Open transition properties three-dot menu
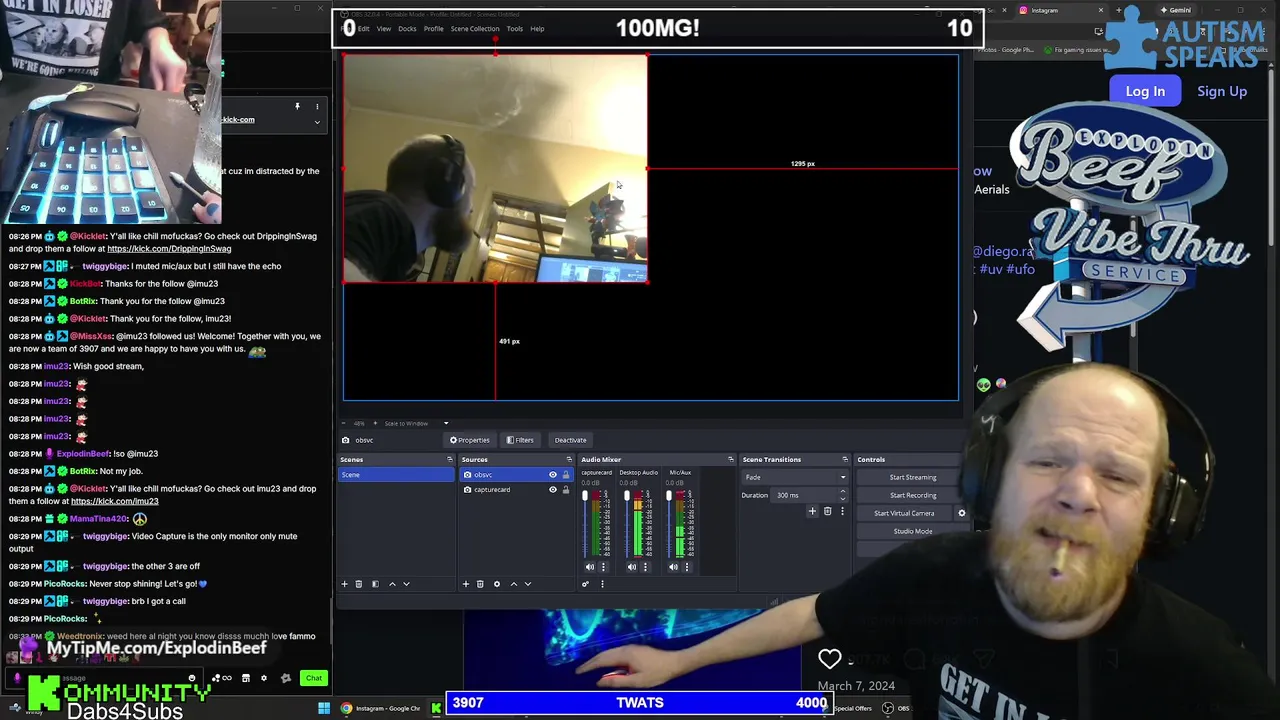1280x720 pixels. click(x=842, y=511)
